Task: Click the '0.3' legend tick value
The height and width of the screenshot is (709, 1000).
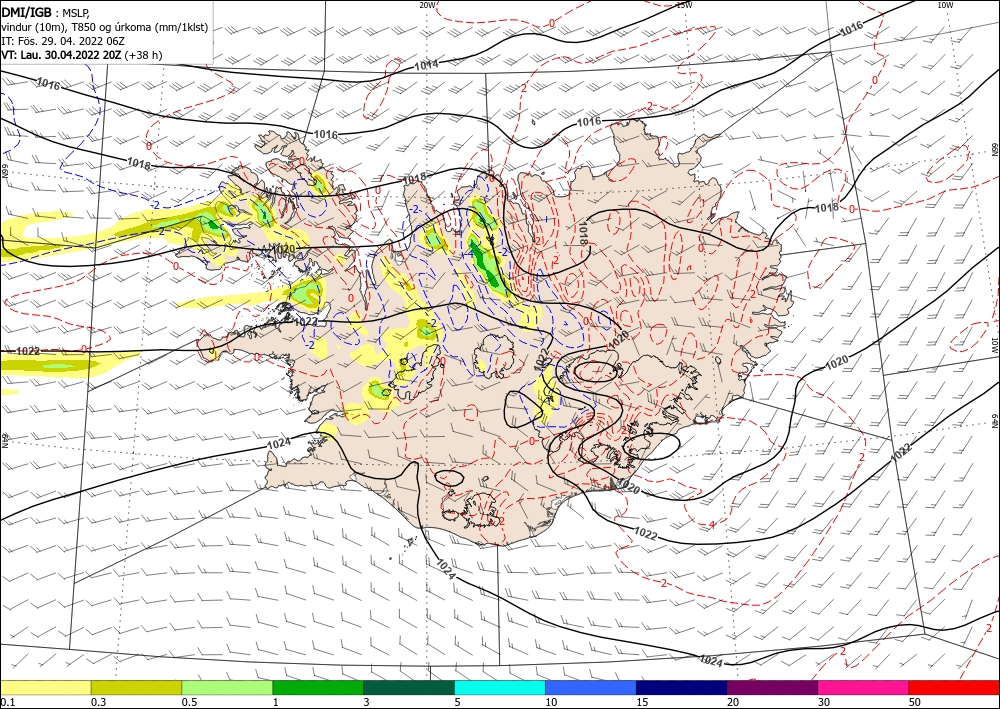Action: click(x=98, y=702)
